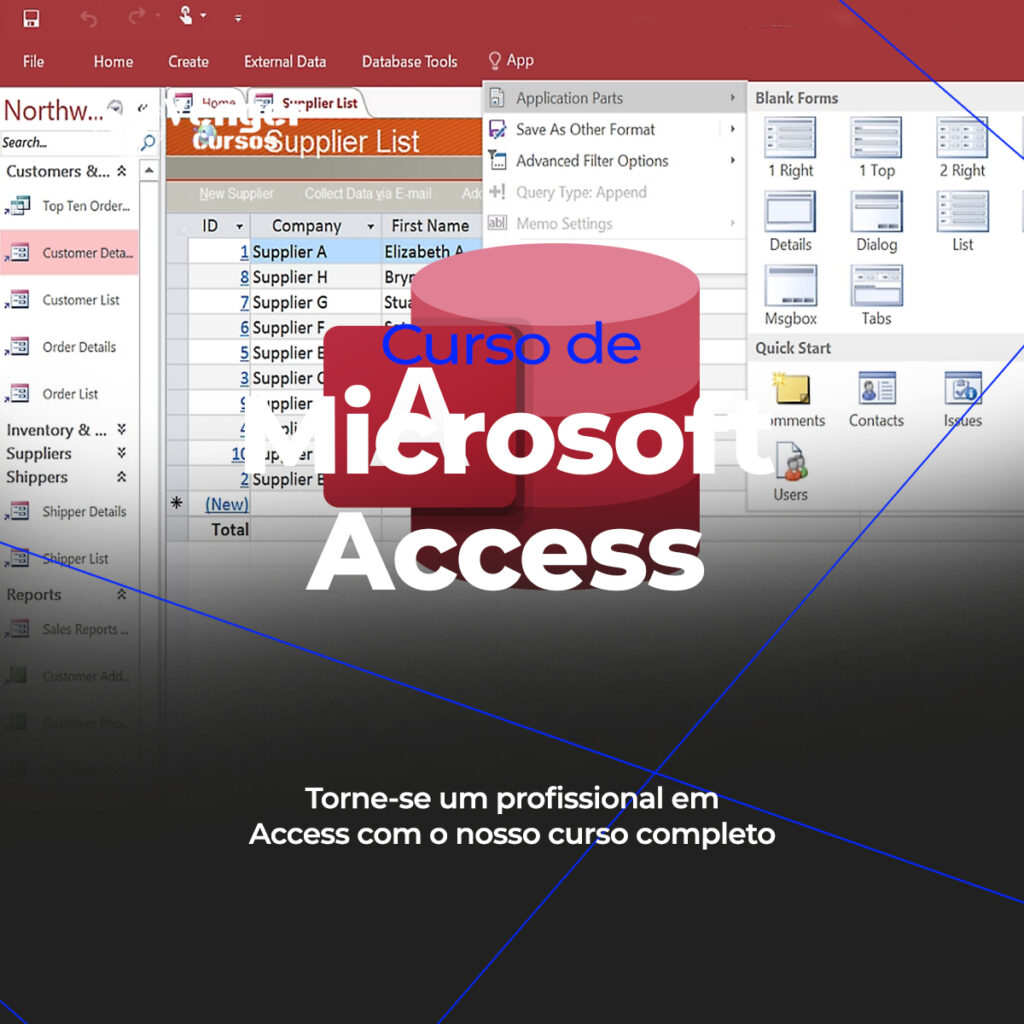Screen dimensions: 1024x1024
Task: Open the Home ribbon tab
Action: click(x=113, y=61)
